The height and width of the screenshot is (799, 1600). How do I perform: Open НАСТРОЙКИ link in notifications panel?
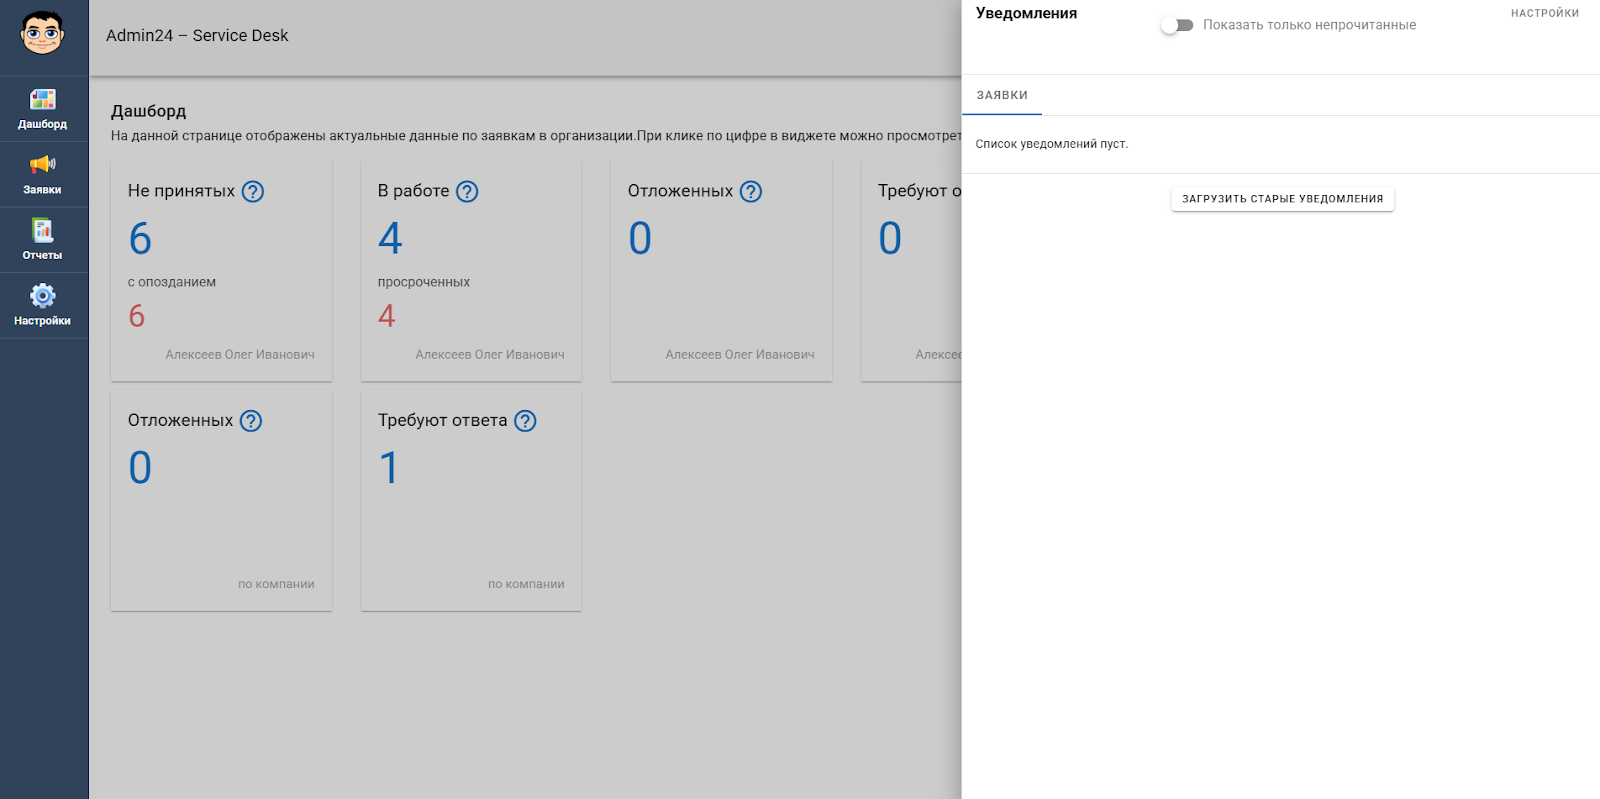tap(1545, 13)
